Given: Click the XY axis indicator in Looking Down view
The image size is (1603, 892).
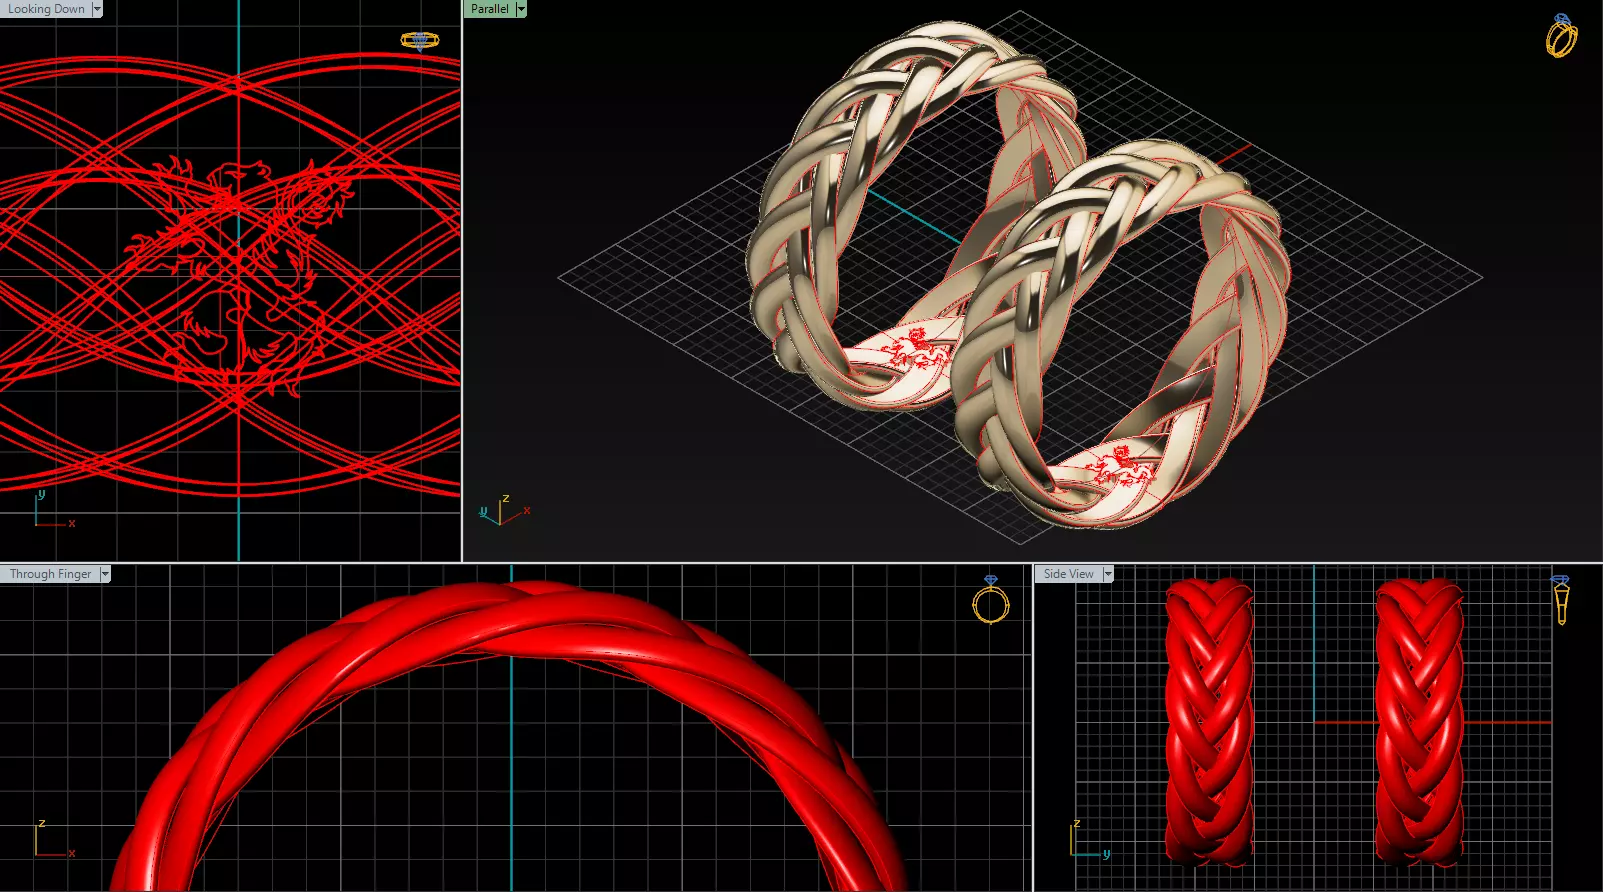Looking at the screenshot, I should click(x=53, y=509).
